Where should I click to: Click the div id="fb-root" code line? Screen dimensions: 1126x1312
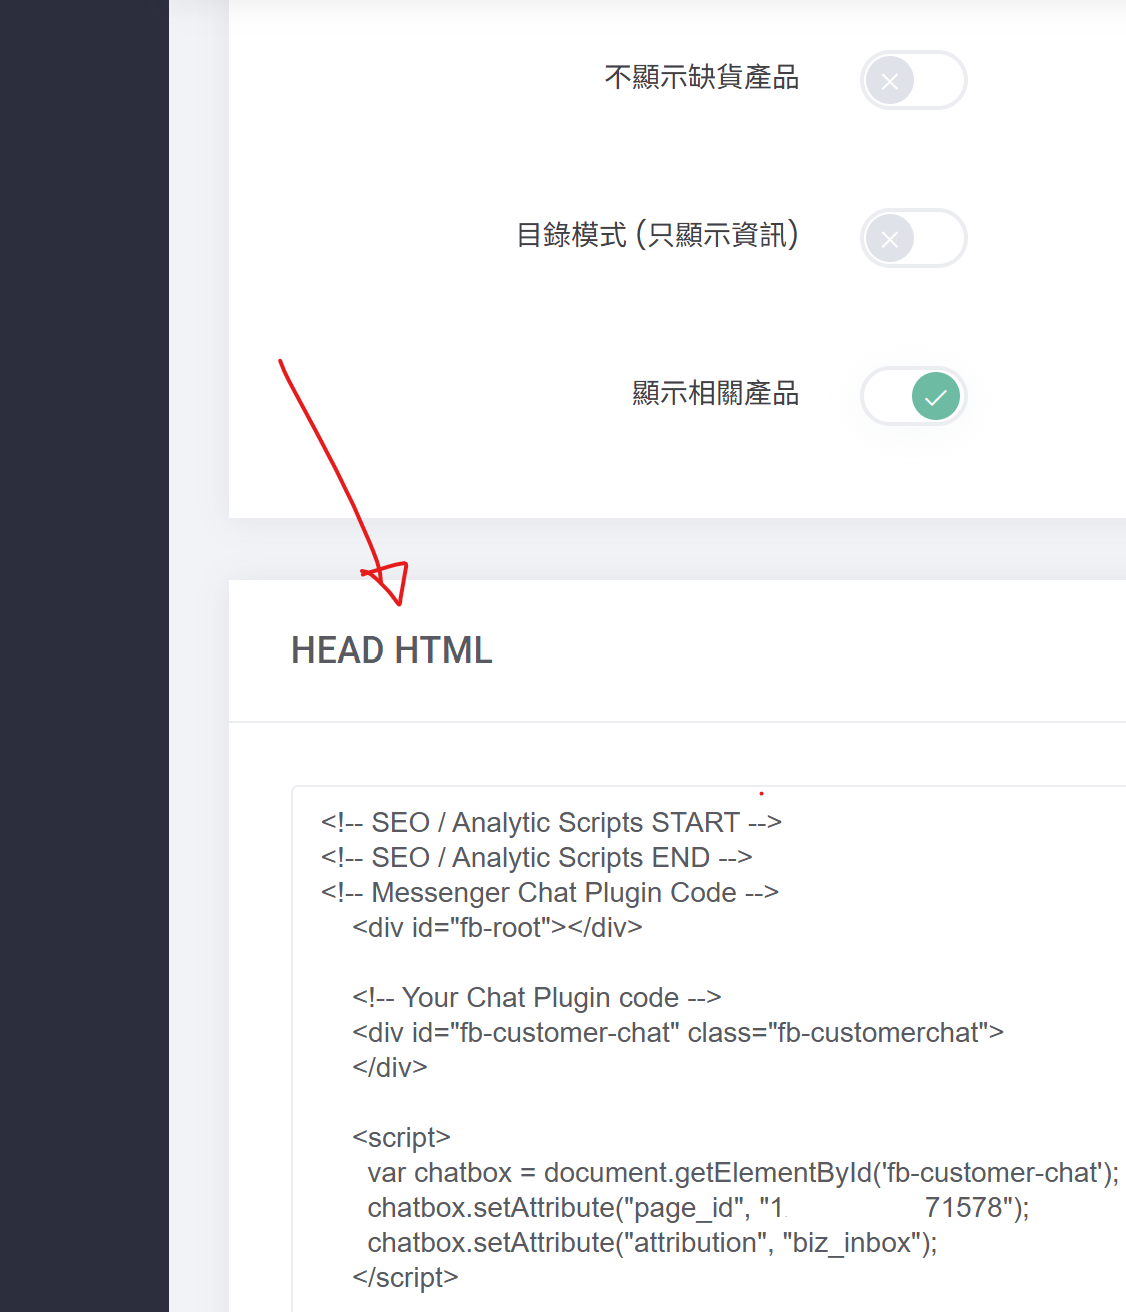[x=497, y=927]
